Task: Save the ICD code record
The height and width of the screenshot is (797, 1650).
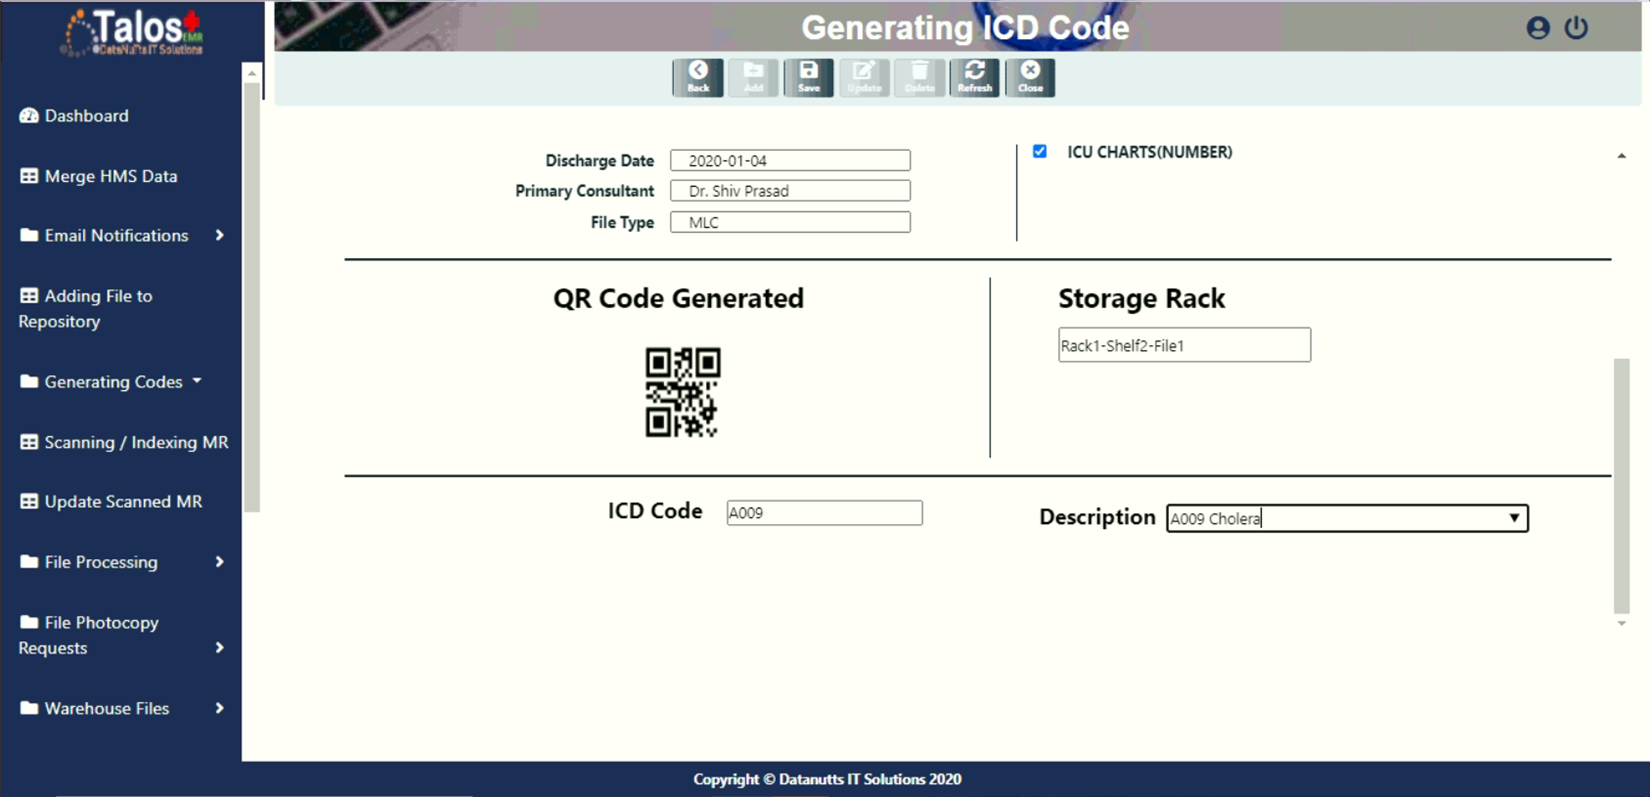Action: (809, 77)
